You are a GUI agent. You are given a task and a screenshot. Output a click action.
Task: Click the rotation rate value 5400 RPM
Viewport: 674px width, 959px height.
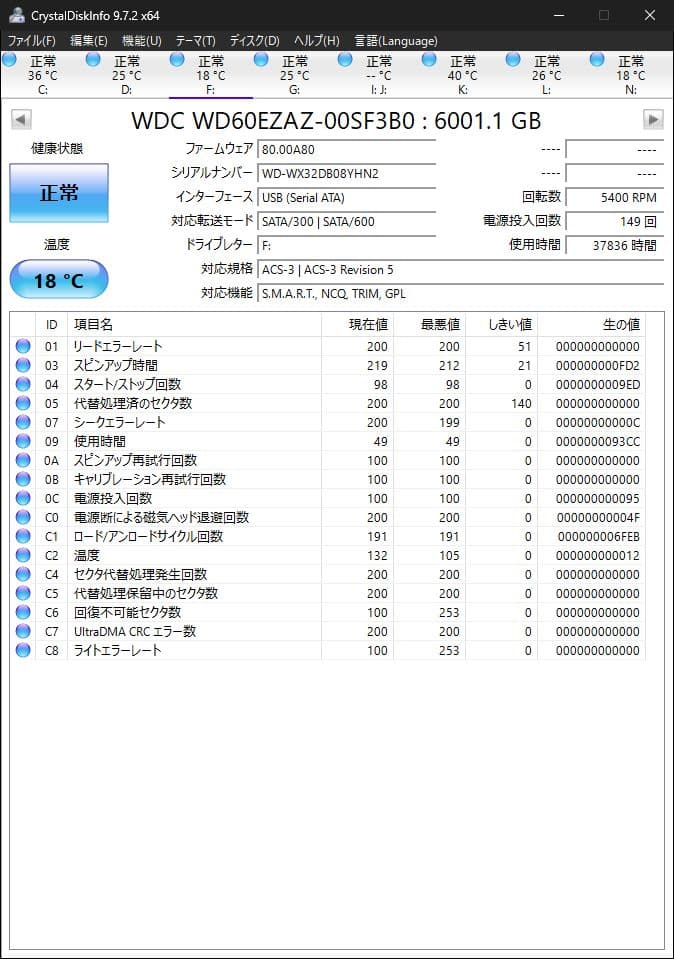coord(615,198)
